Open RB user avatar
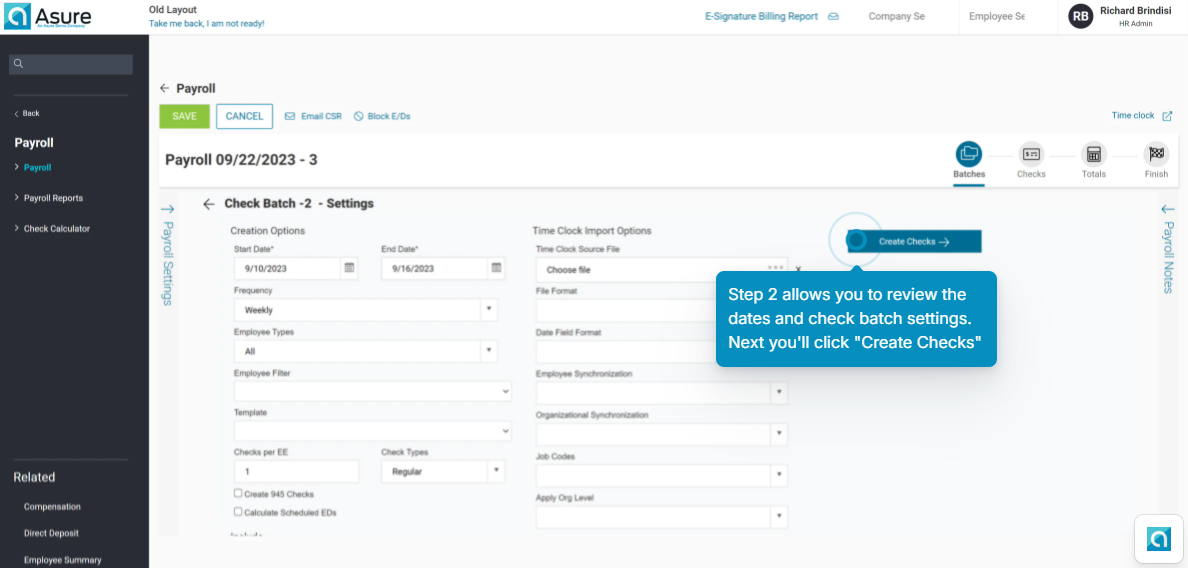The width and height of the screenshot is (1188, 568). (x=1080, y=16)
